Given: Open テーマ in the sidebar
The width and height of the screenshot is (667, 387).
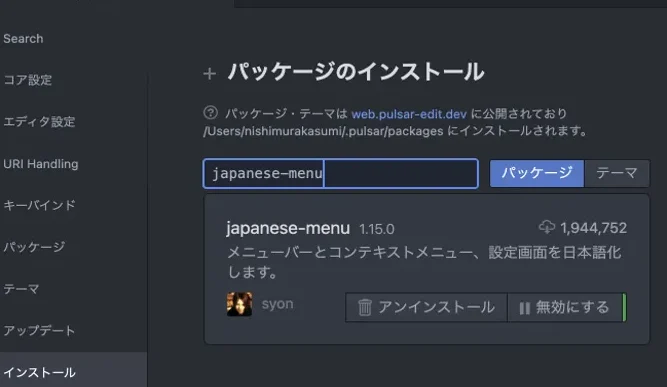Looking at the screenshot, I should tap(21, 289).
